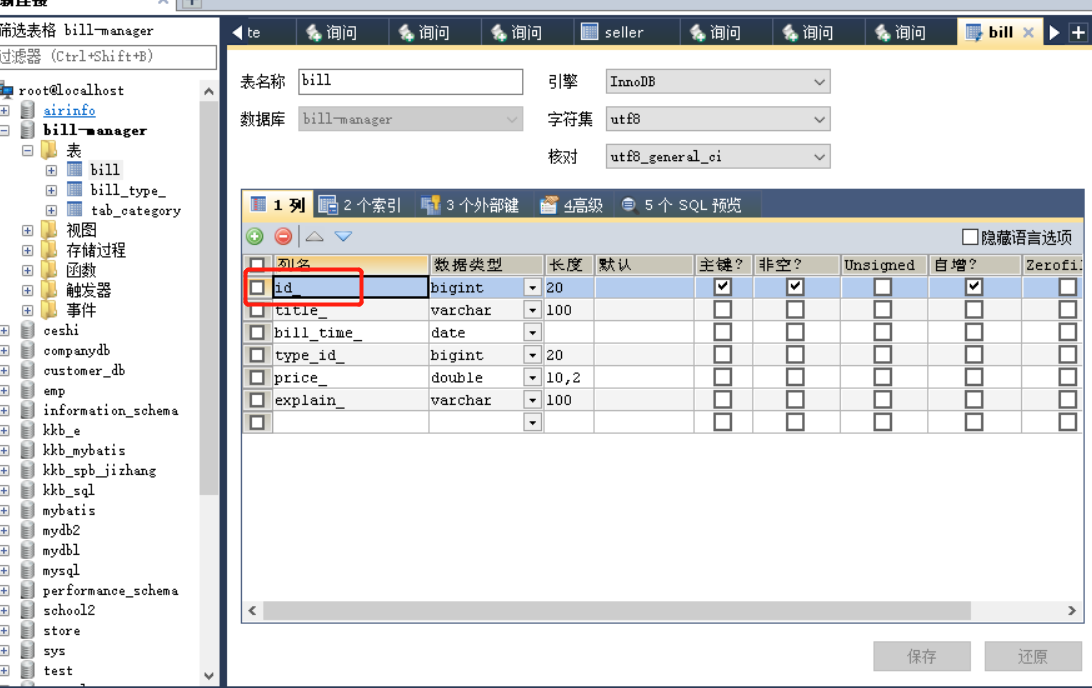Open the airinfo database link
Image resolution: width=1092 pixels, height=688 pixels.
click(68, 110)
